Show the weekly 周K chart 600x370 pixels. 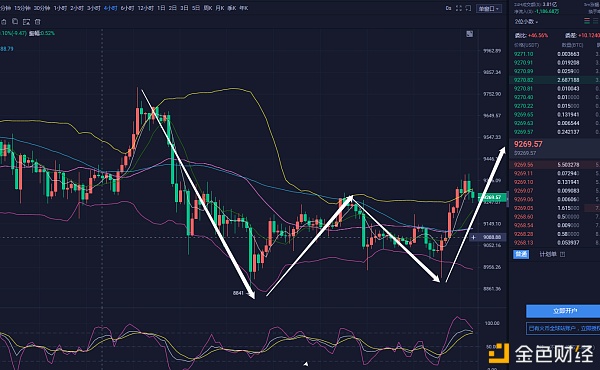[x=208, y=8]
